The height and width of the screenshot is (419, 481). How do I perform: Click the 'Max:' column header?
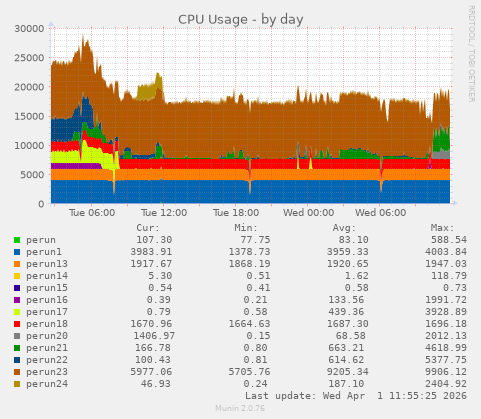click(x=442, y=228)
